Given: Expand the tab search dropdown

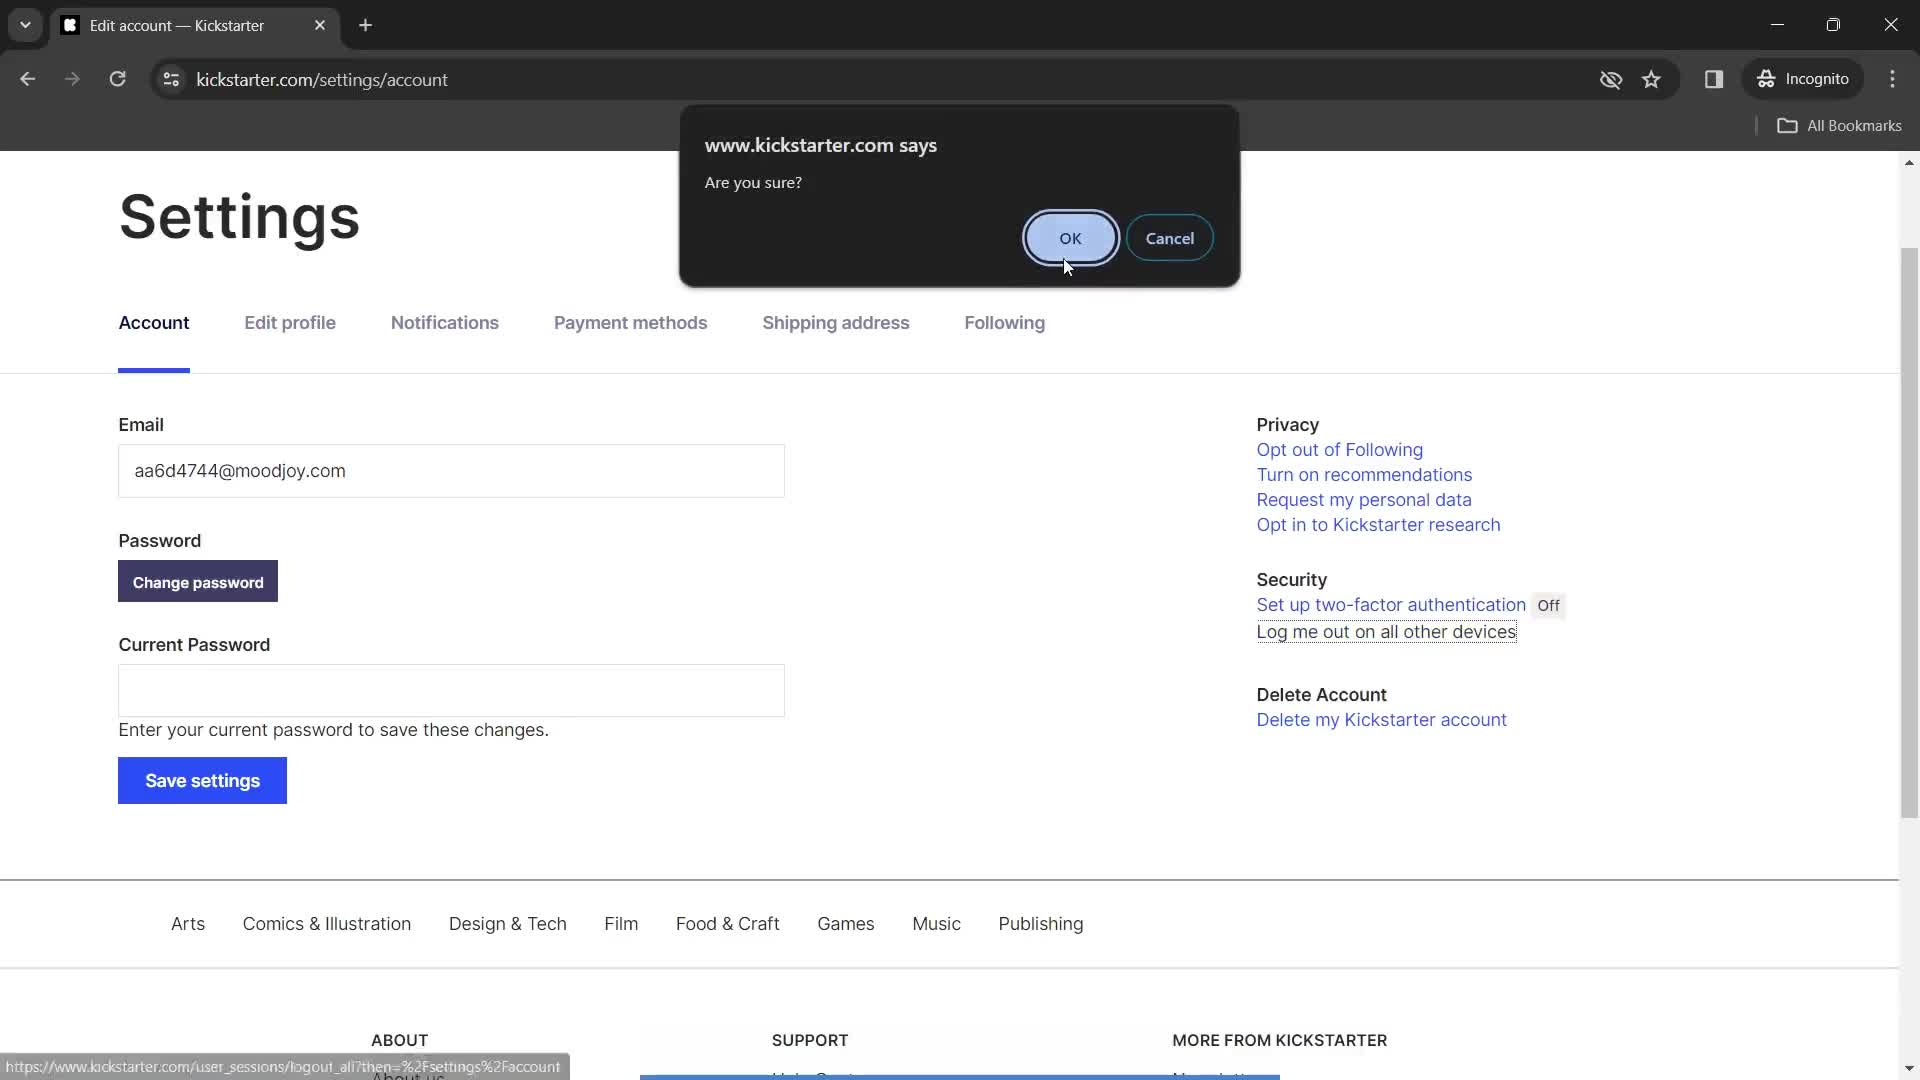Looking at the screenshot, I should click(x=25, y=25).
